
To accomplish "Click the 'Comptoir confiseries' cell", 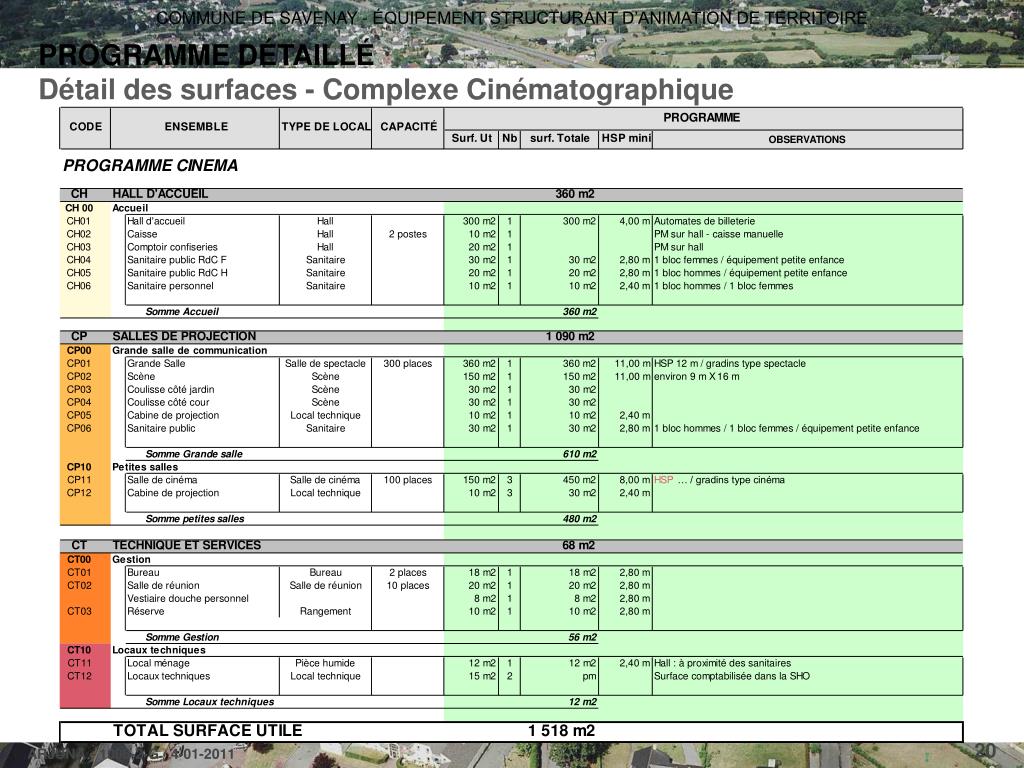I will [x=172, y=247].
